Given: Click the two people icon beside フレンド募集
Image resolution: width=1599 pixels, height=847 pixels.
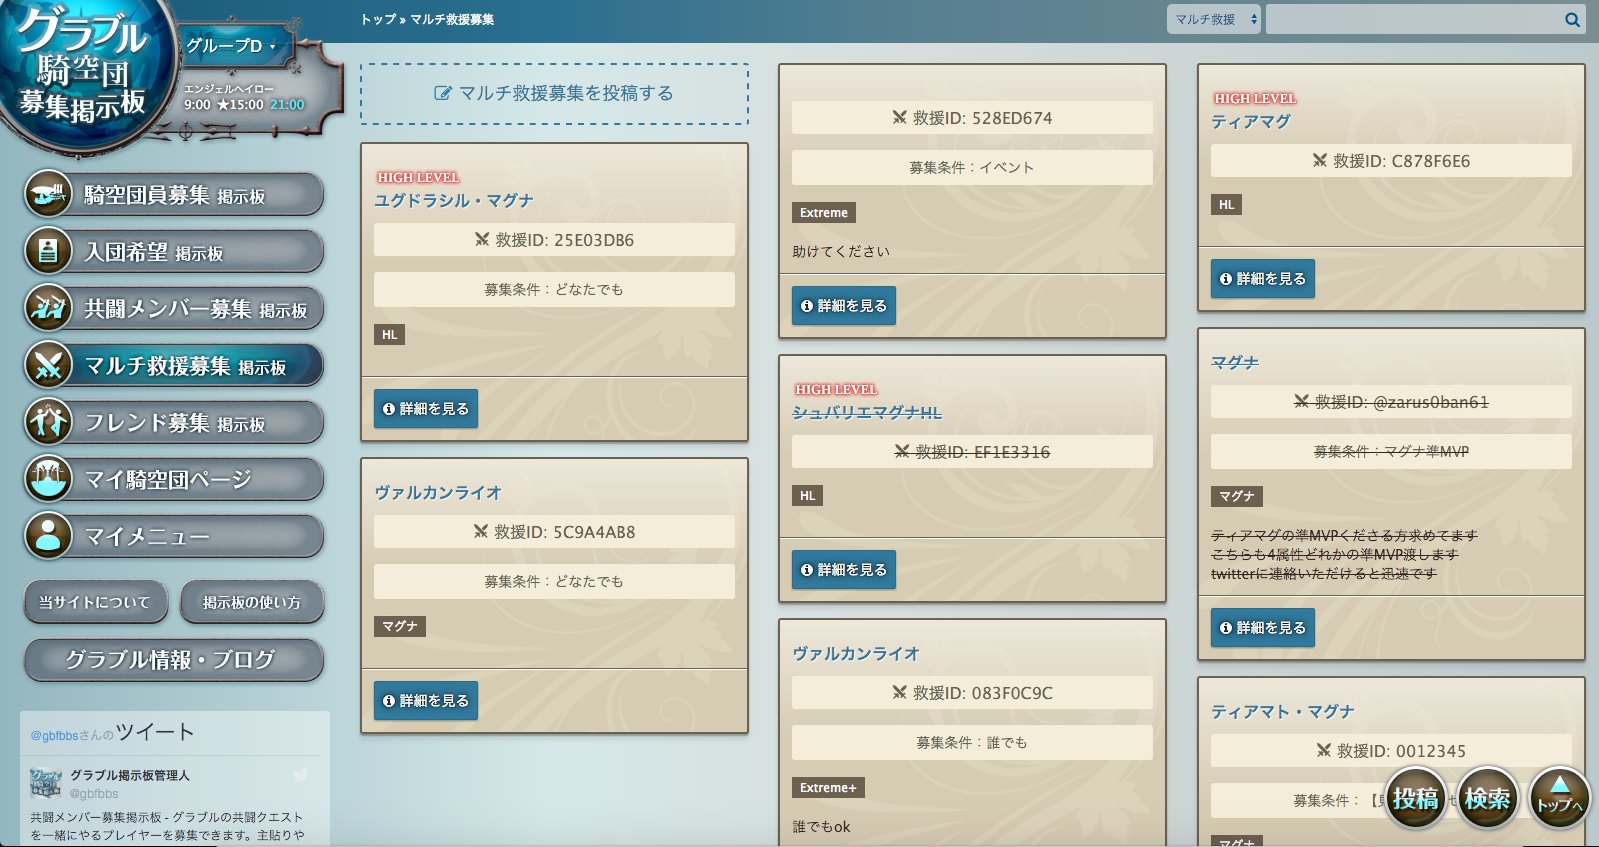Looking at the screenshot, I should (x=48, y=422).
